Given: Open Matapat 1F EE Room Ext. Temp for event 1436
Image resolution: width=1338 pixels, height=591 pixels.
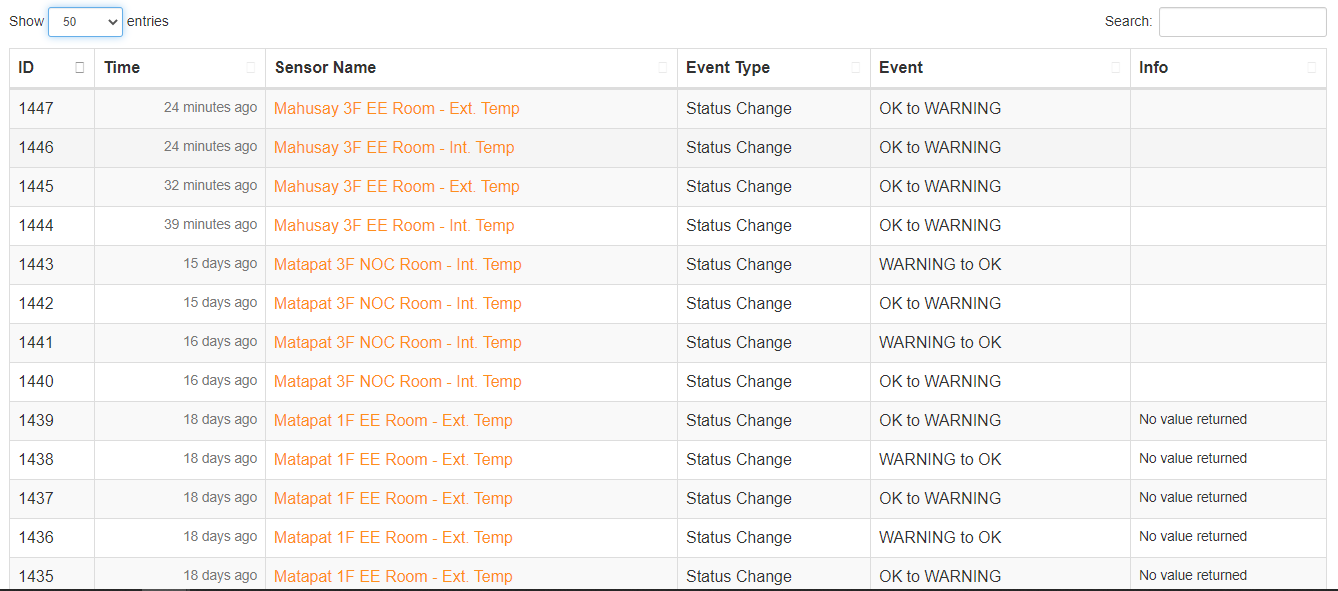Looking at the screenshot, I should pos(393,537).
